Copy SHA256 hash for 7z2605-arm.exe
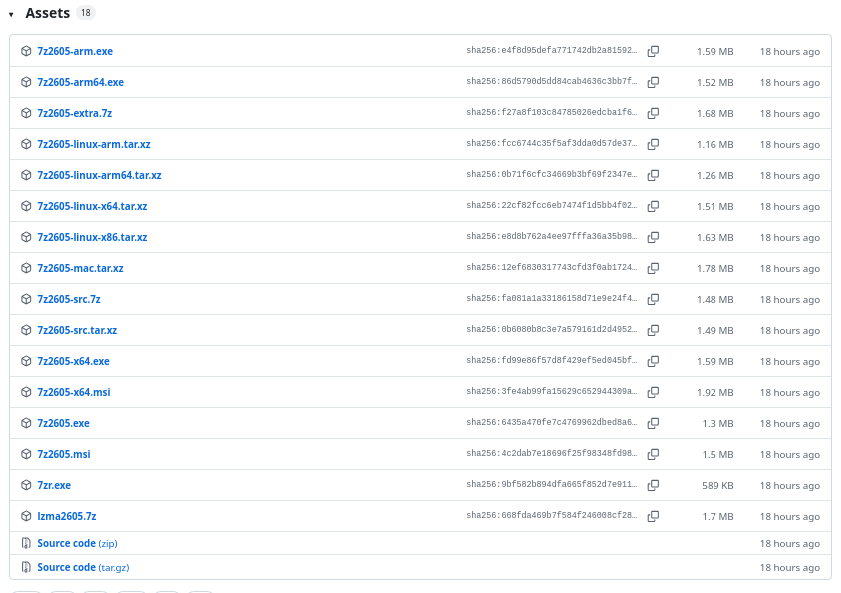This screenshot has width=841, height=593. point(653,51)
